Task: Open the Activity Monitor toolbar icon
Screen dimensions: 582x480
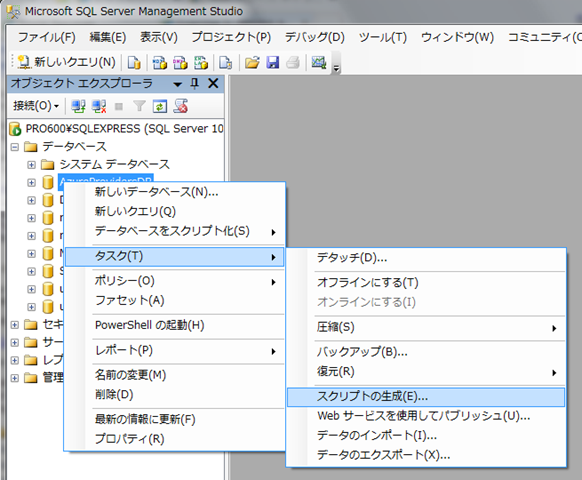Action: pos(319,63)
